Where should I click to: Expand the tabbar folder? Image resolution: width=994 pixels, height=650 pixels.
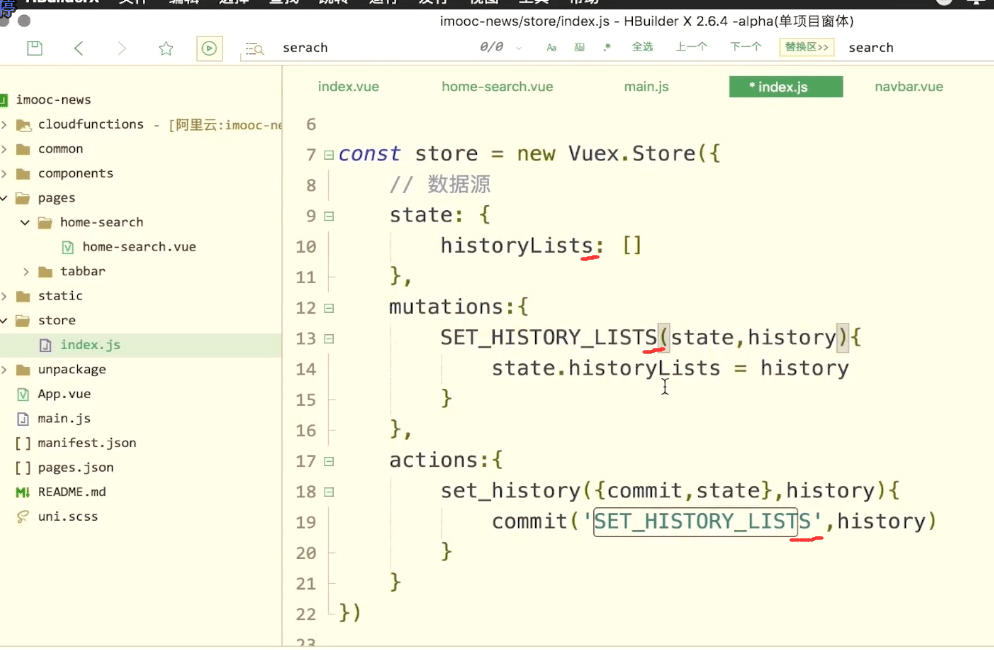tap(26, 271)
